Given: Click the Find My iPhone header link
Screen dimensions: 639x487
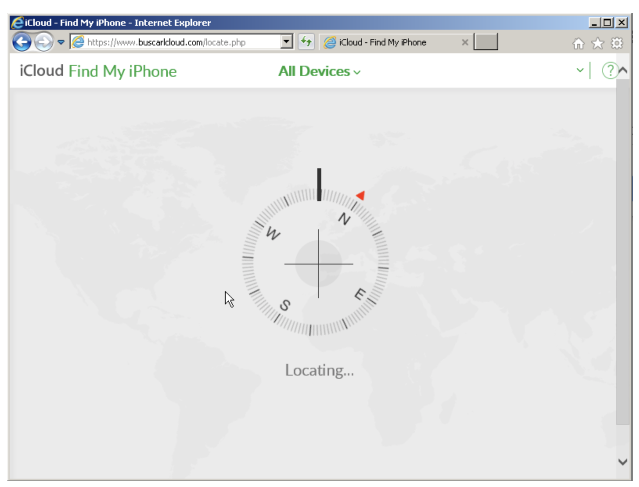Looking at the screenshot, I should coord(123,71).
